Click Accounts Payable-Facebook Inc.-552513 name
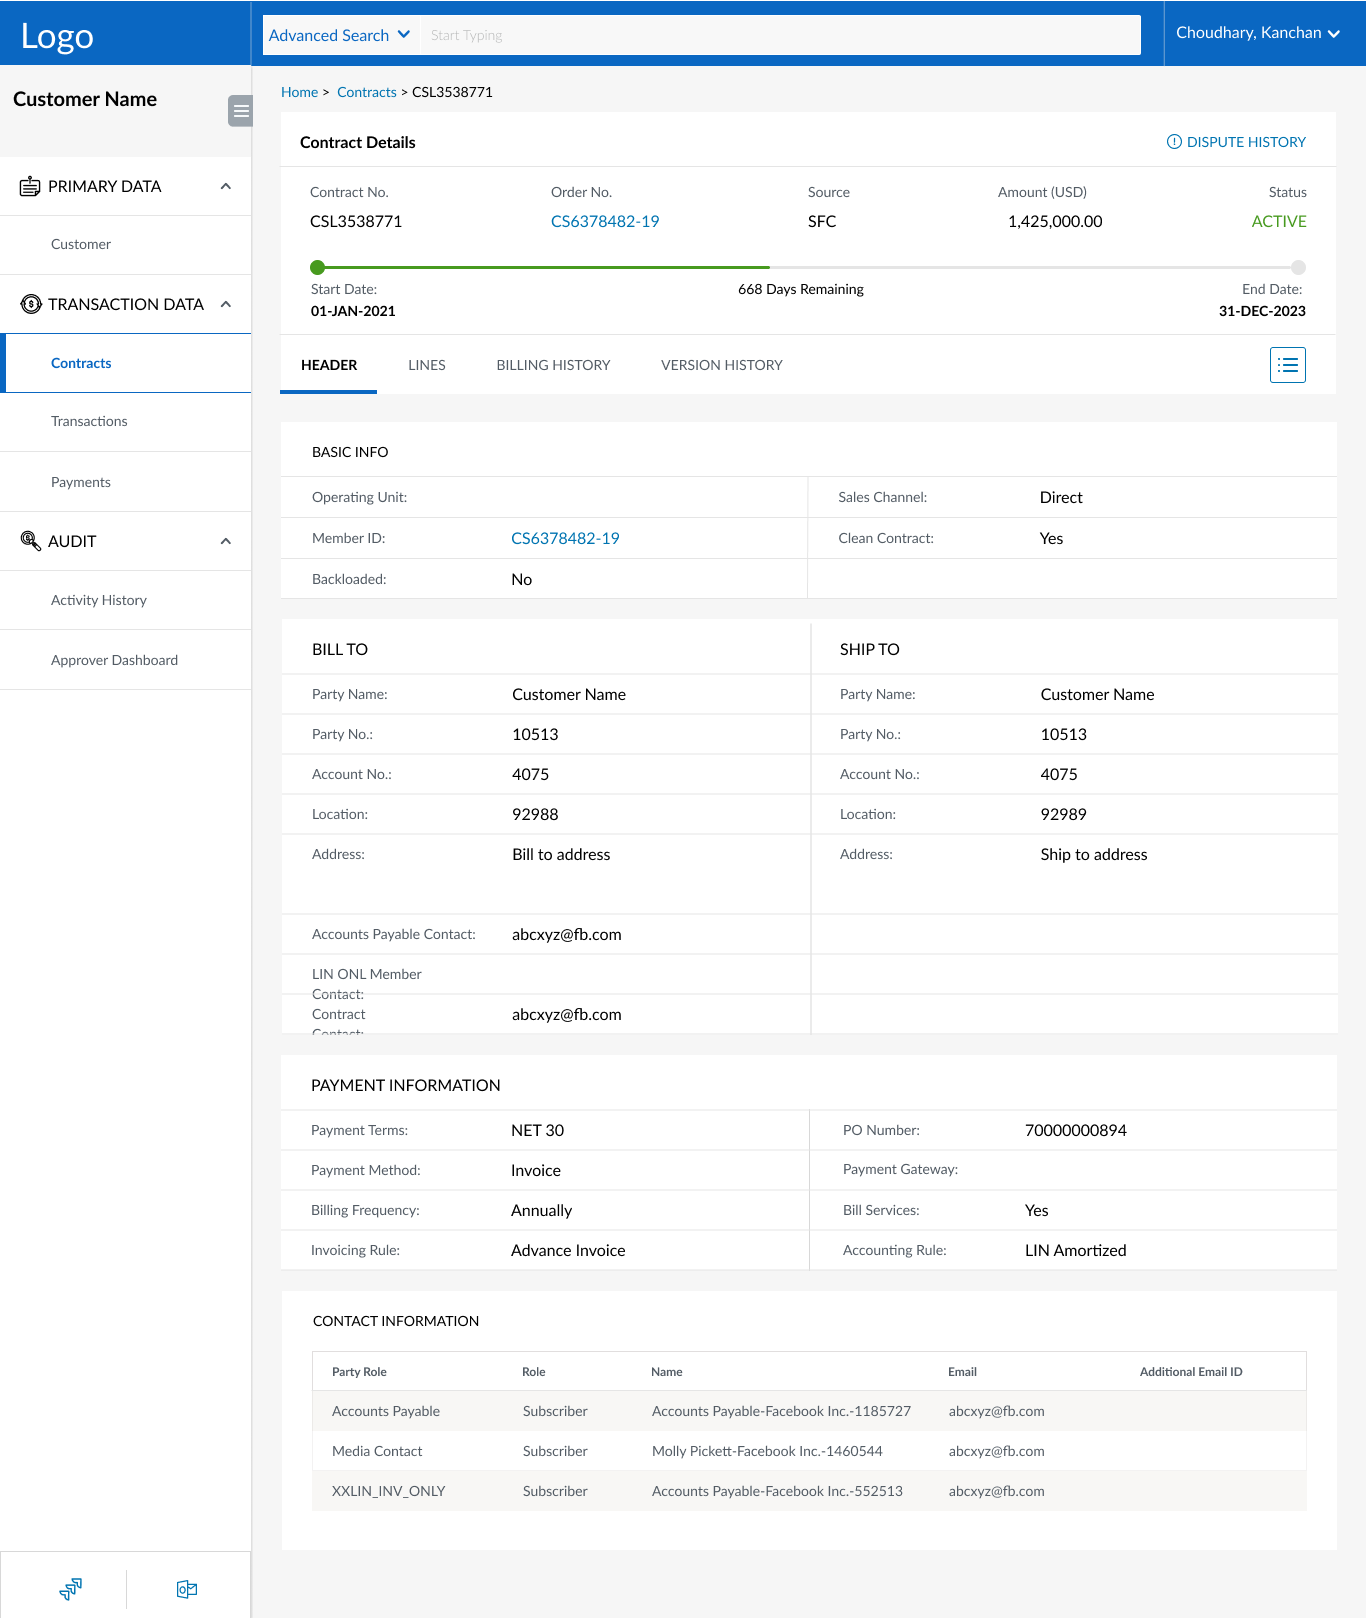The height and width of the screenshot is (1618, 1366). click(x=777, y=1491)
